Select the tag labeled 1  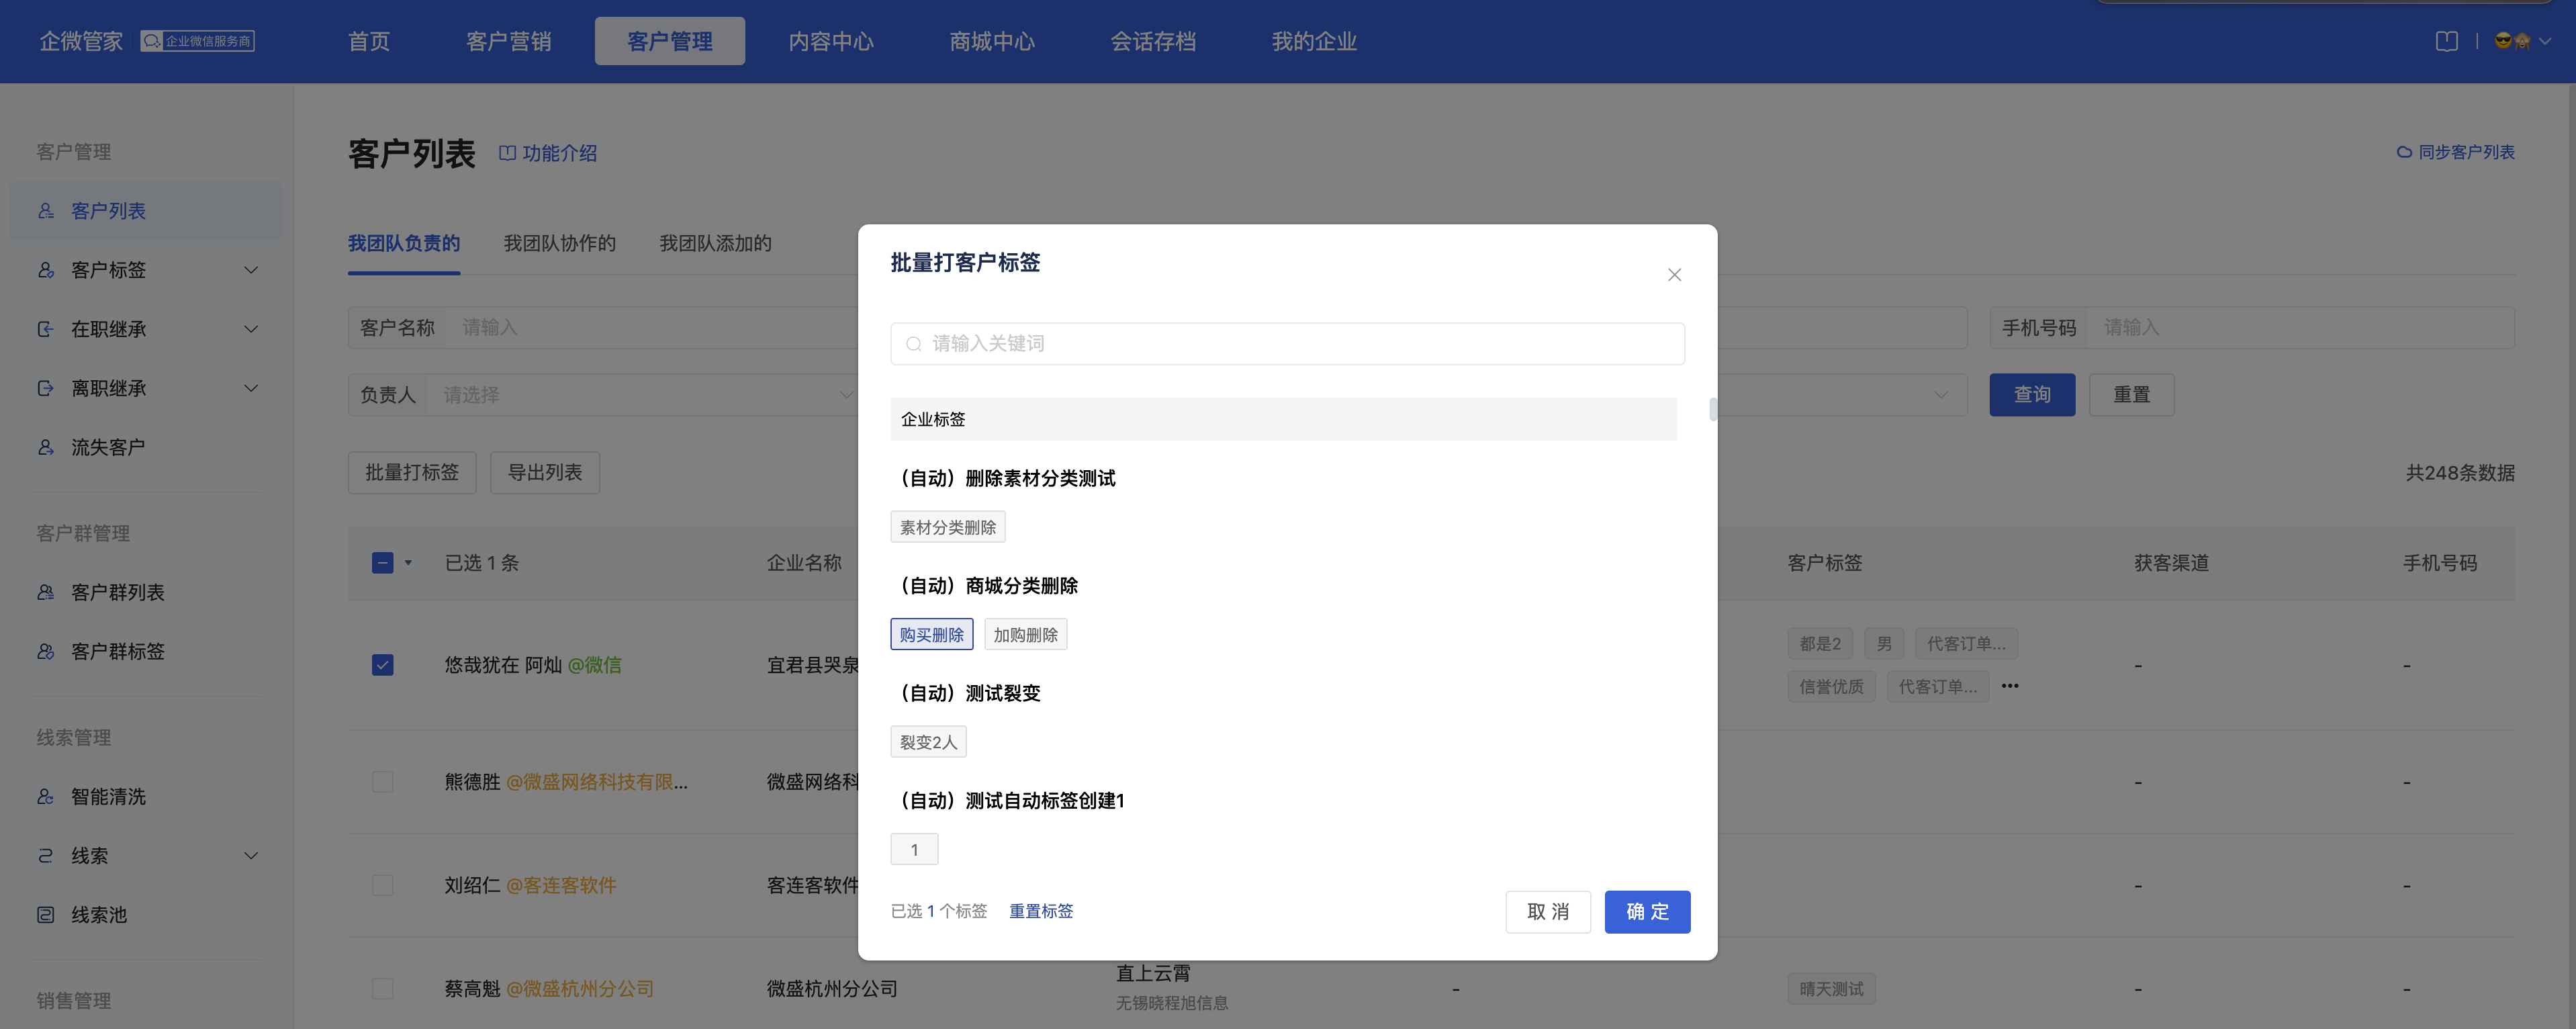tap(914, 849)
